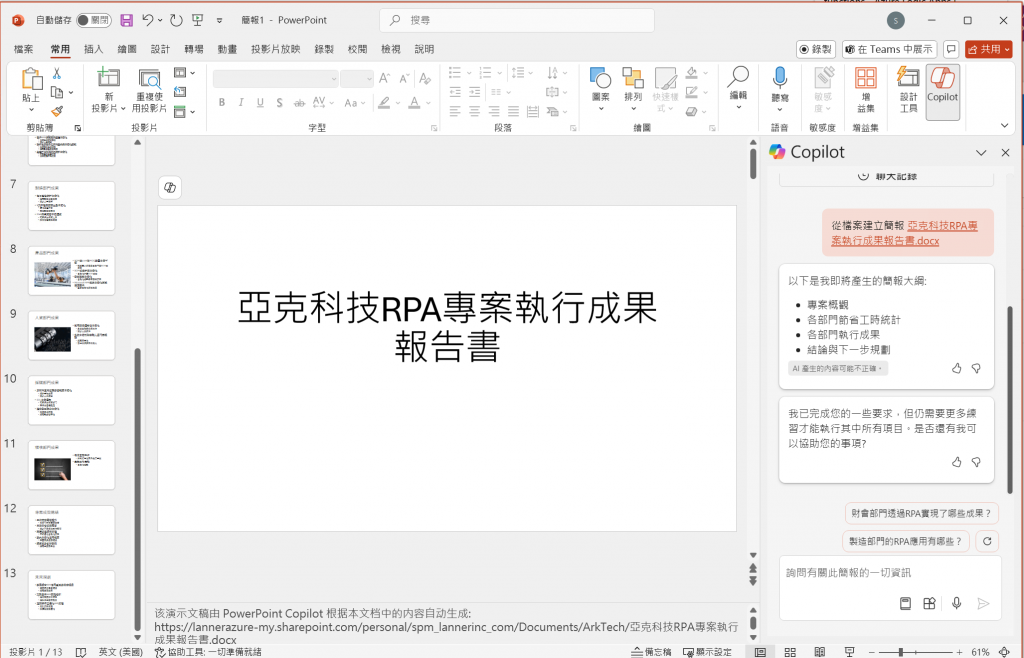The height and width of the screenshot is (658, 1024).
Task: Collapse the ribbon with the chevron
Action: click(x=1004, y=125)
